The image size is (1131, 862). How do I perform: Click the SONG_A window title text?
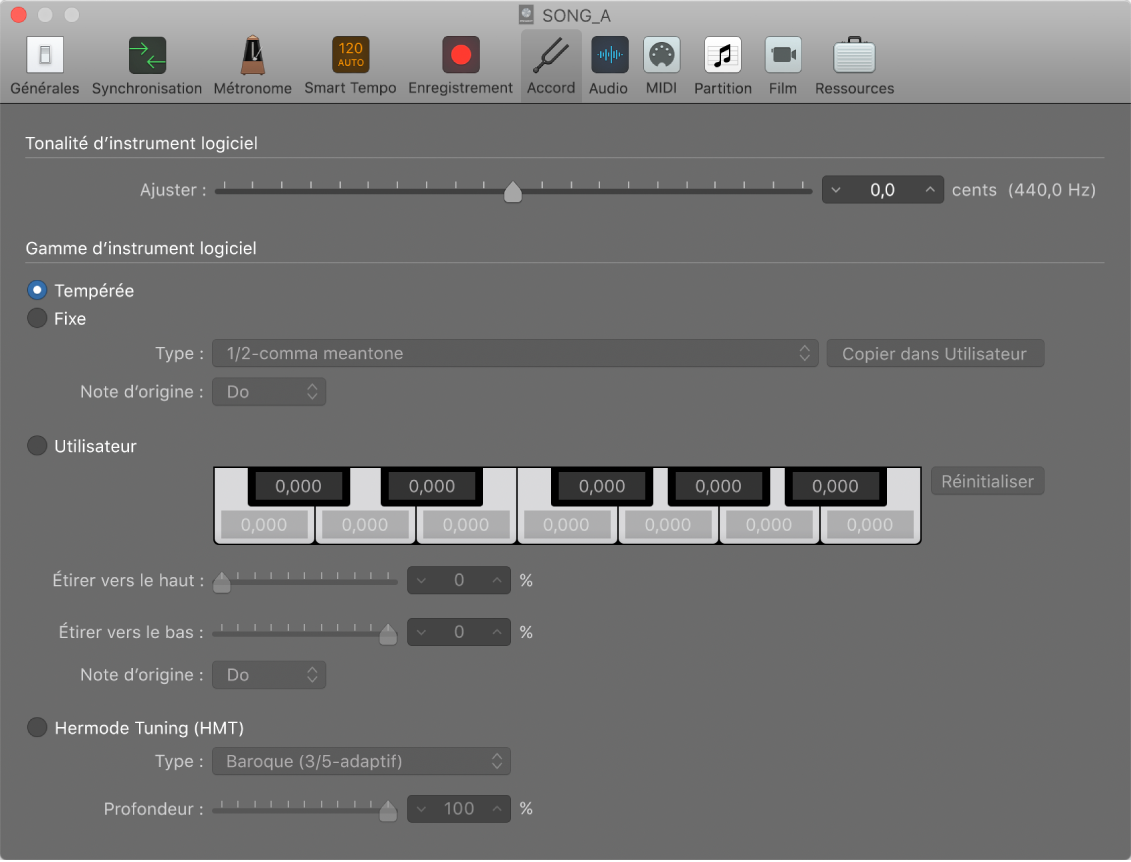coord(576,15)
